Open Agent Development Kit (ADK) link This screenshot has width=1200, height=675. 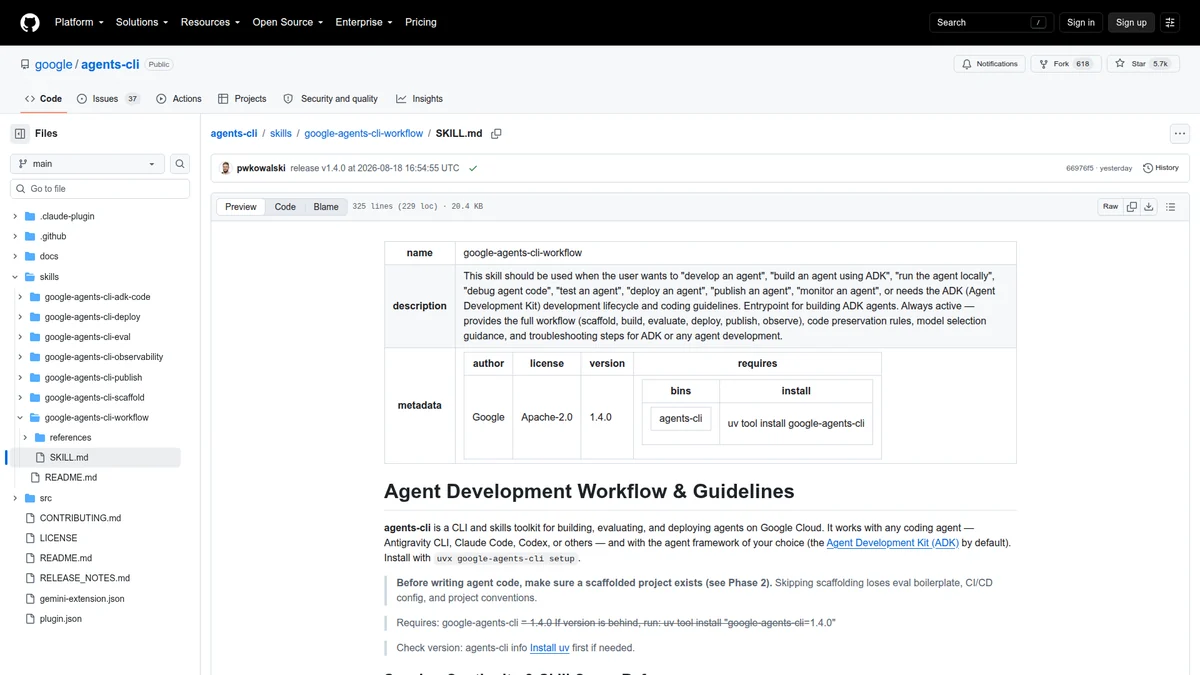point(892,543)
